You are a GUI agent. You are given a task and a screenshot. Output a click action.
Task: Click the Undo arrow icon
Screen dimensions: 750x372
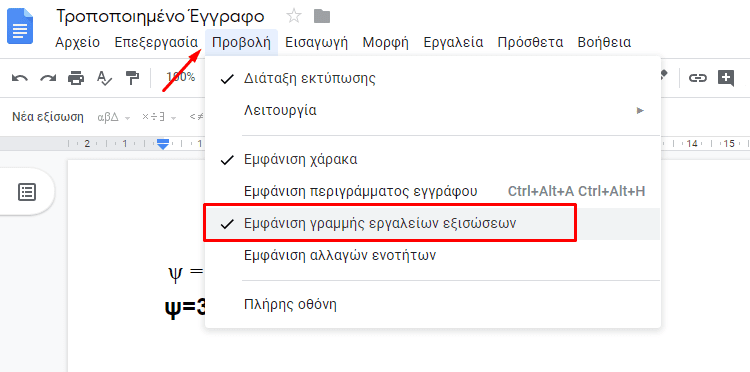pos(20,77)
